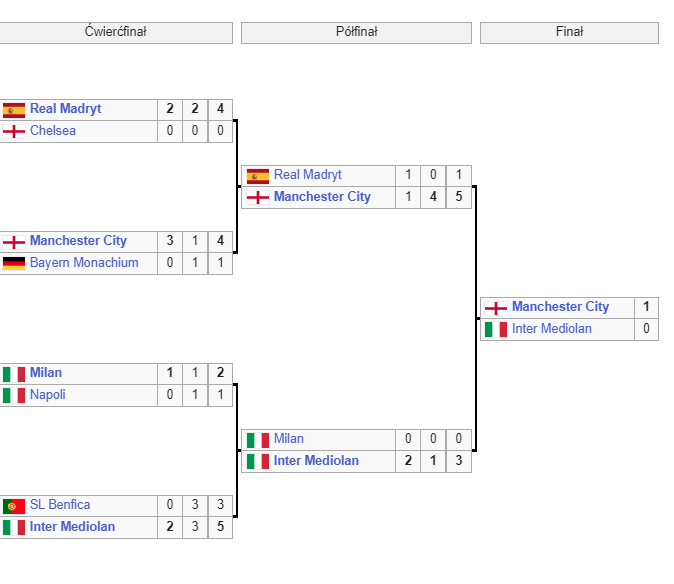Click the German flag beside Bayern Monachium
This screenshot has width=674, height=584.
[14, 263]
